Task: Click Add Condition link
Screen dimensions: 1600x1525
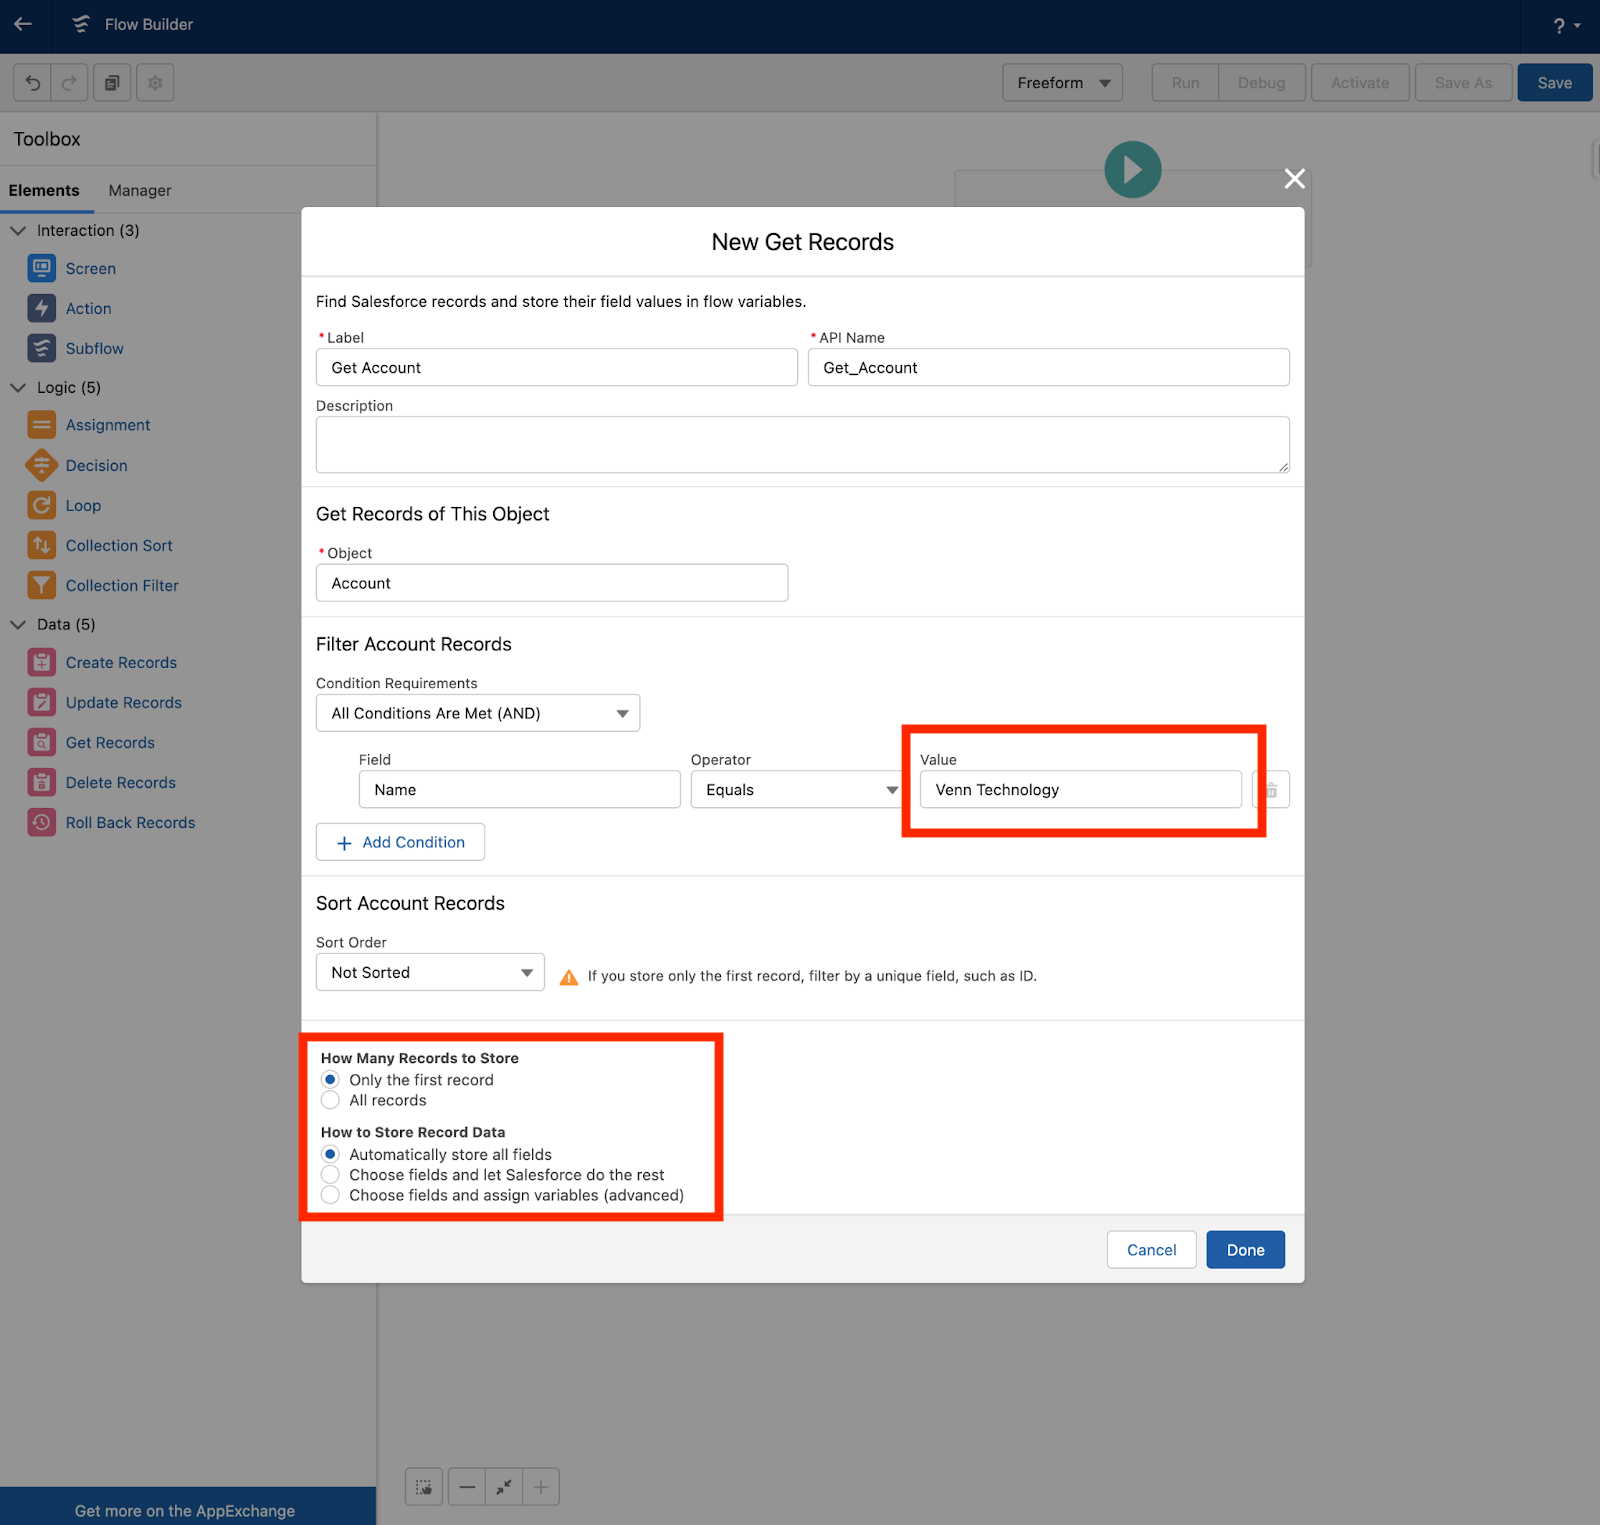Action: tap(400, 841)
